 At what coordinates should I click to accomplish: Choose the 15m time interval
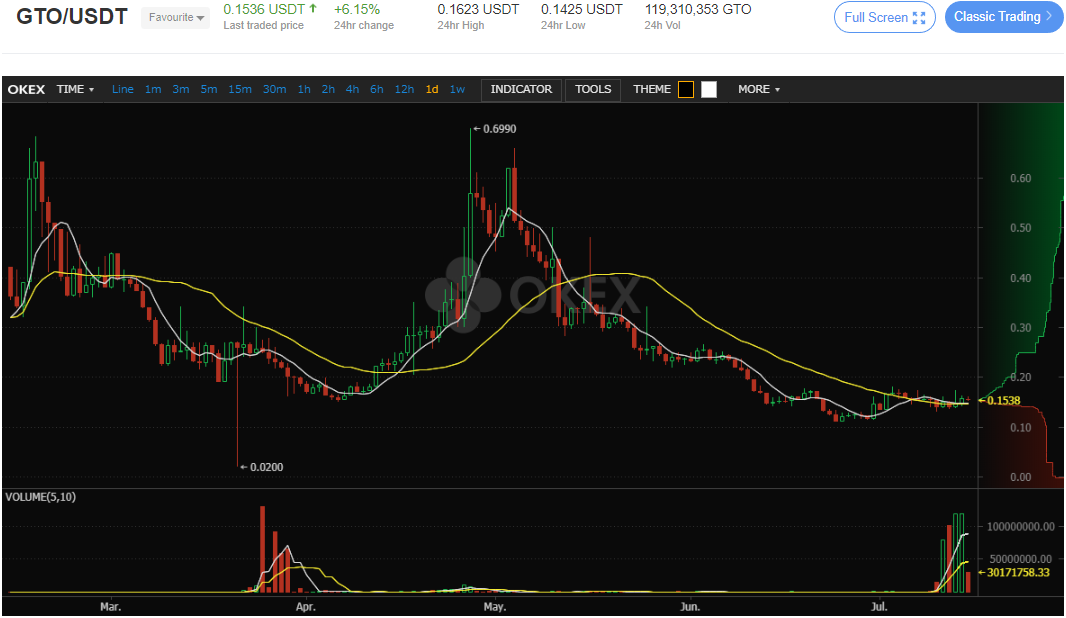click(240, 89)
